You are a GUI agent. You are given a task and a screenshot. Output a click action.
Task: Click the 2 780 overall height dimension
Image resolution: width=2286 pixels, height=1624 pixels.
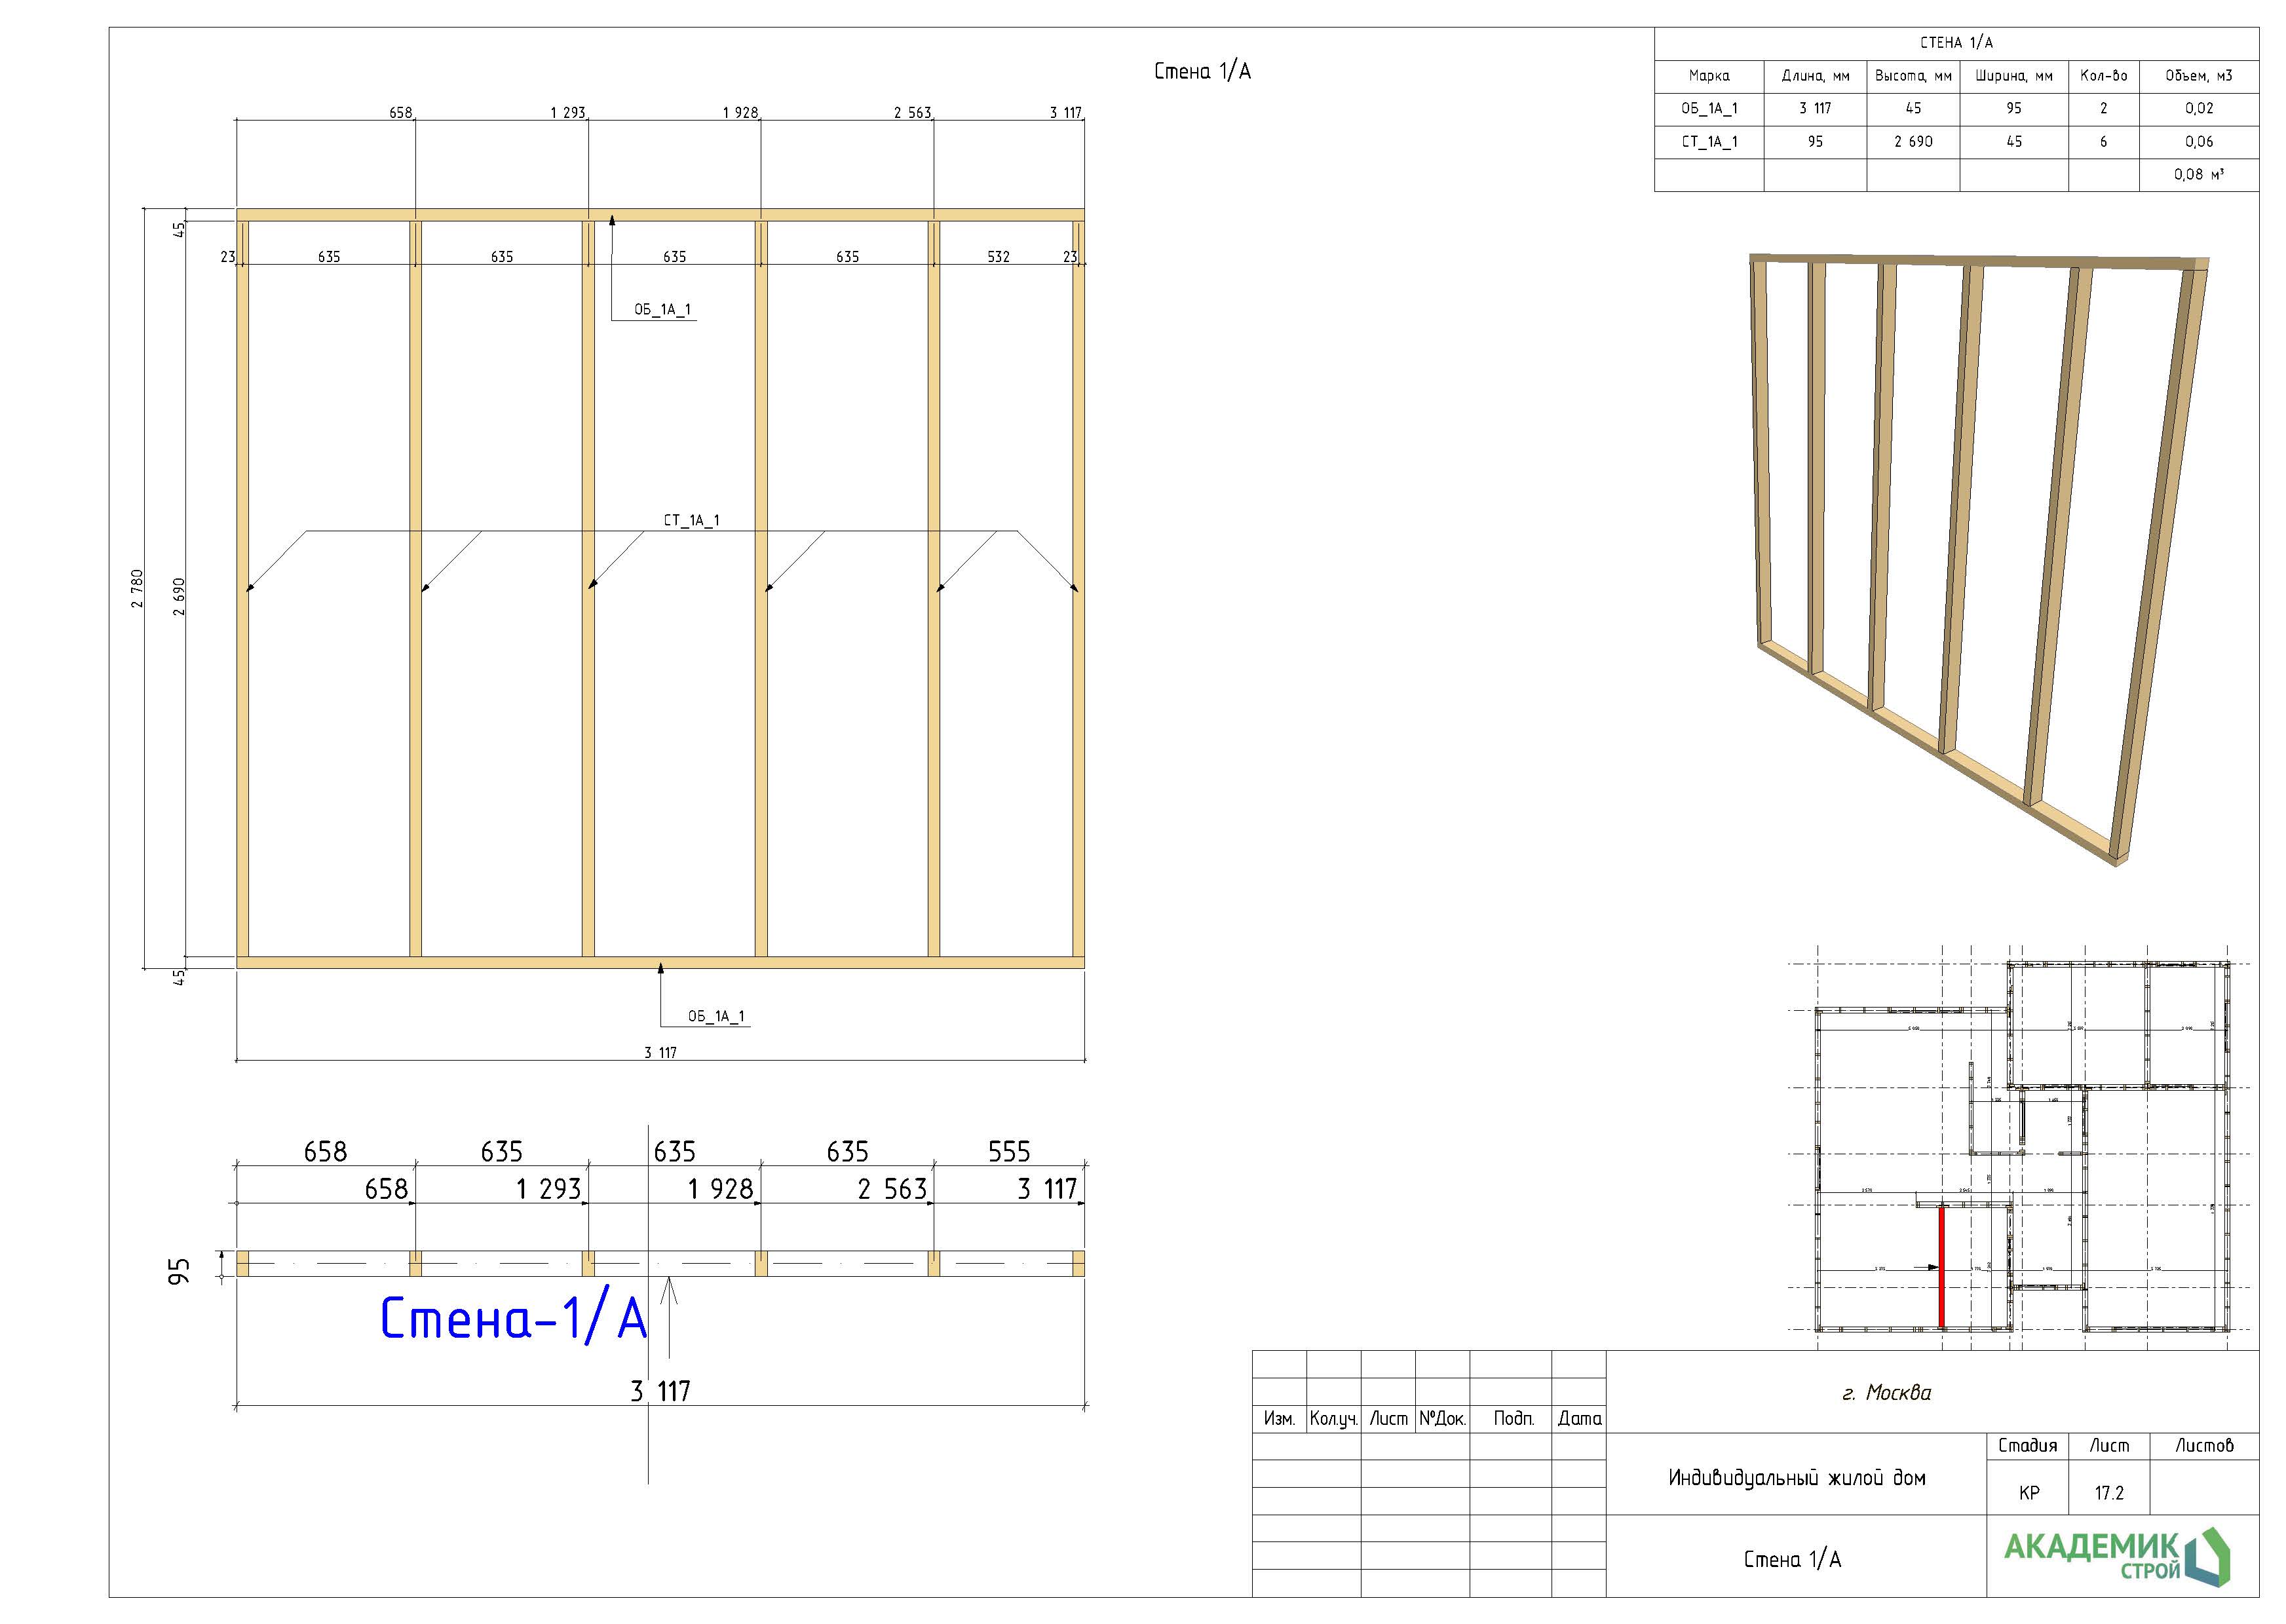point(138,588)
